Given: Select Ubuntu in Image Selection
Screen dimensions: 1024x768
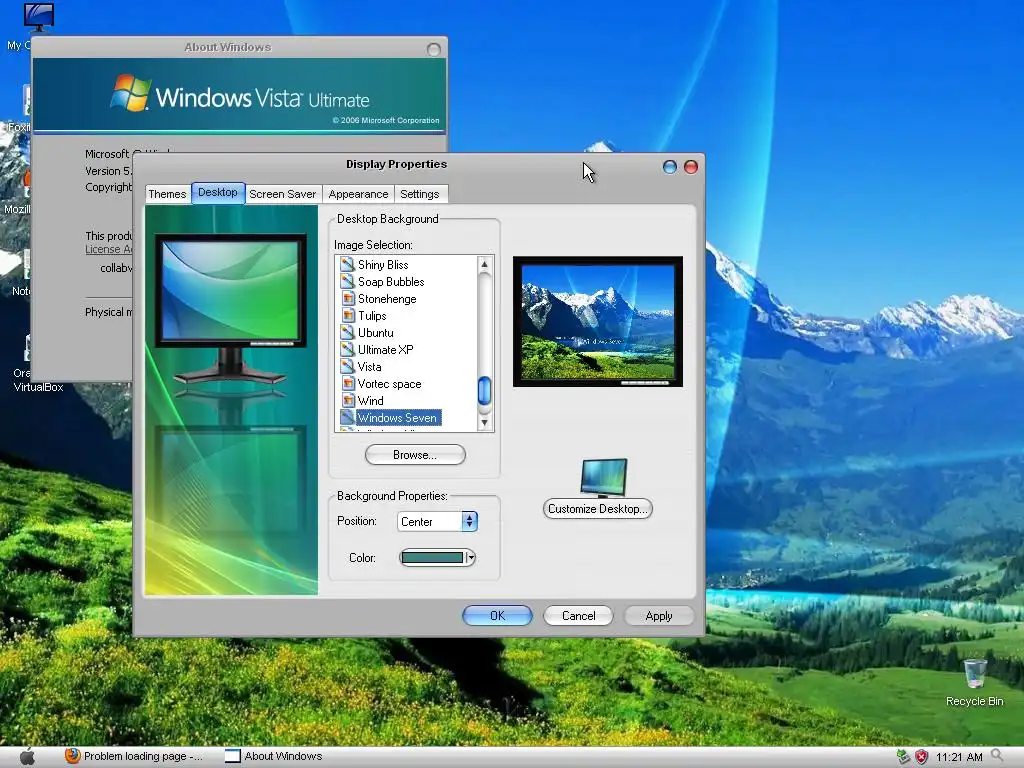Looking at the screenshot, I should point(376,332).
